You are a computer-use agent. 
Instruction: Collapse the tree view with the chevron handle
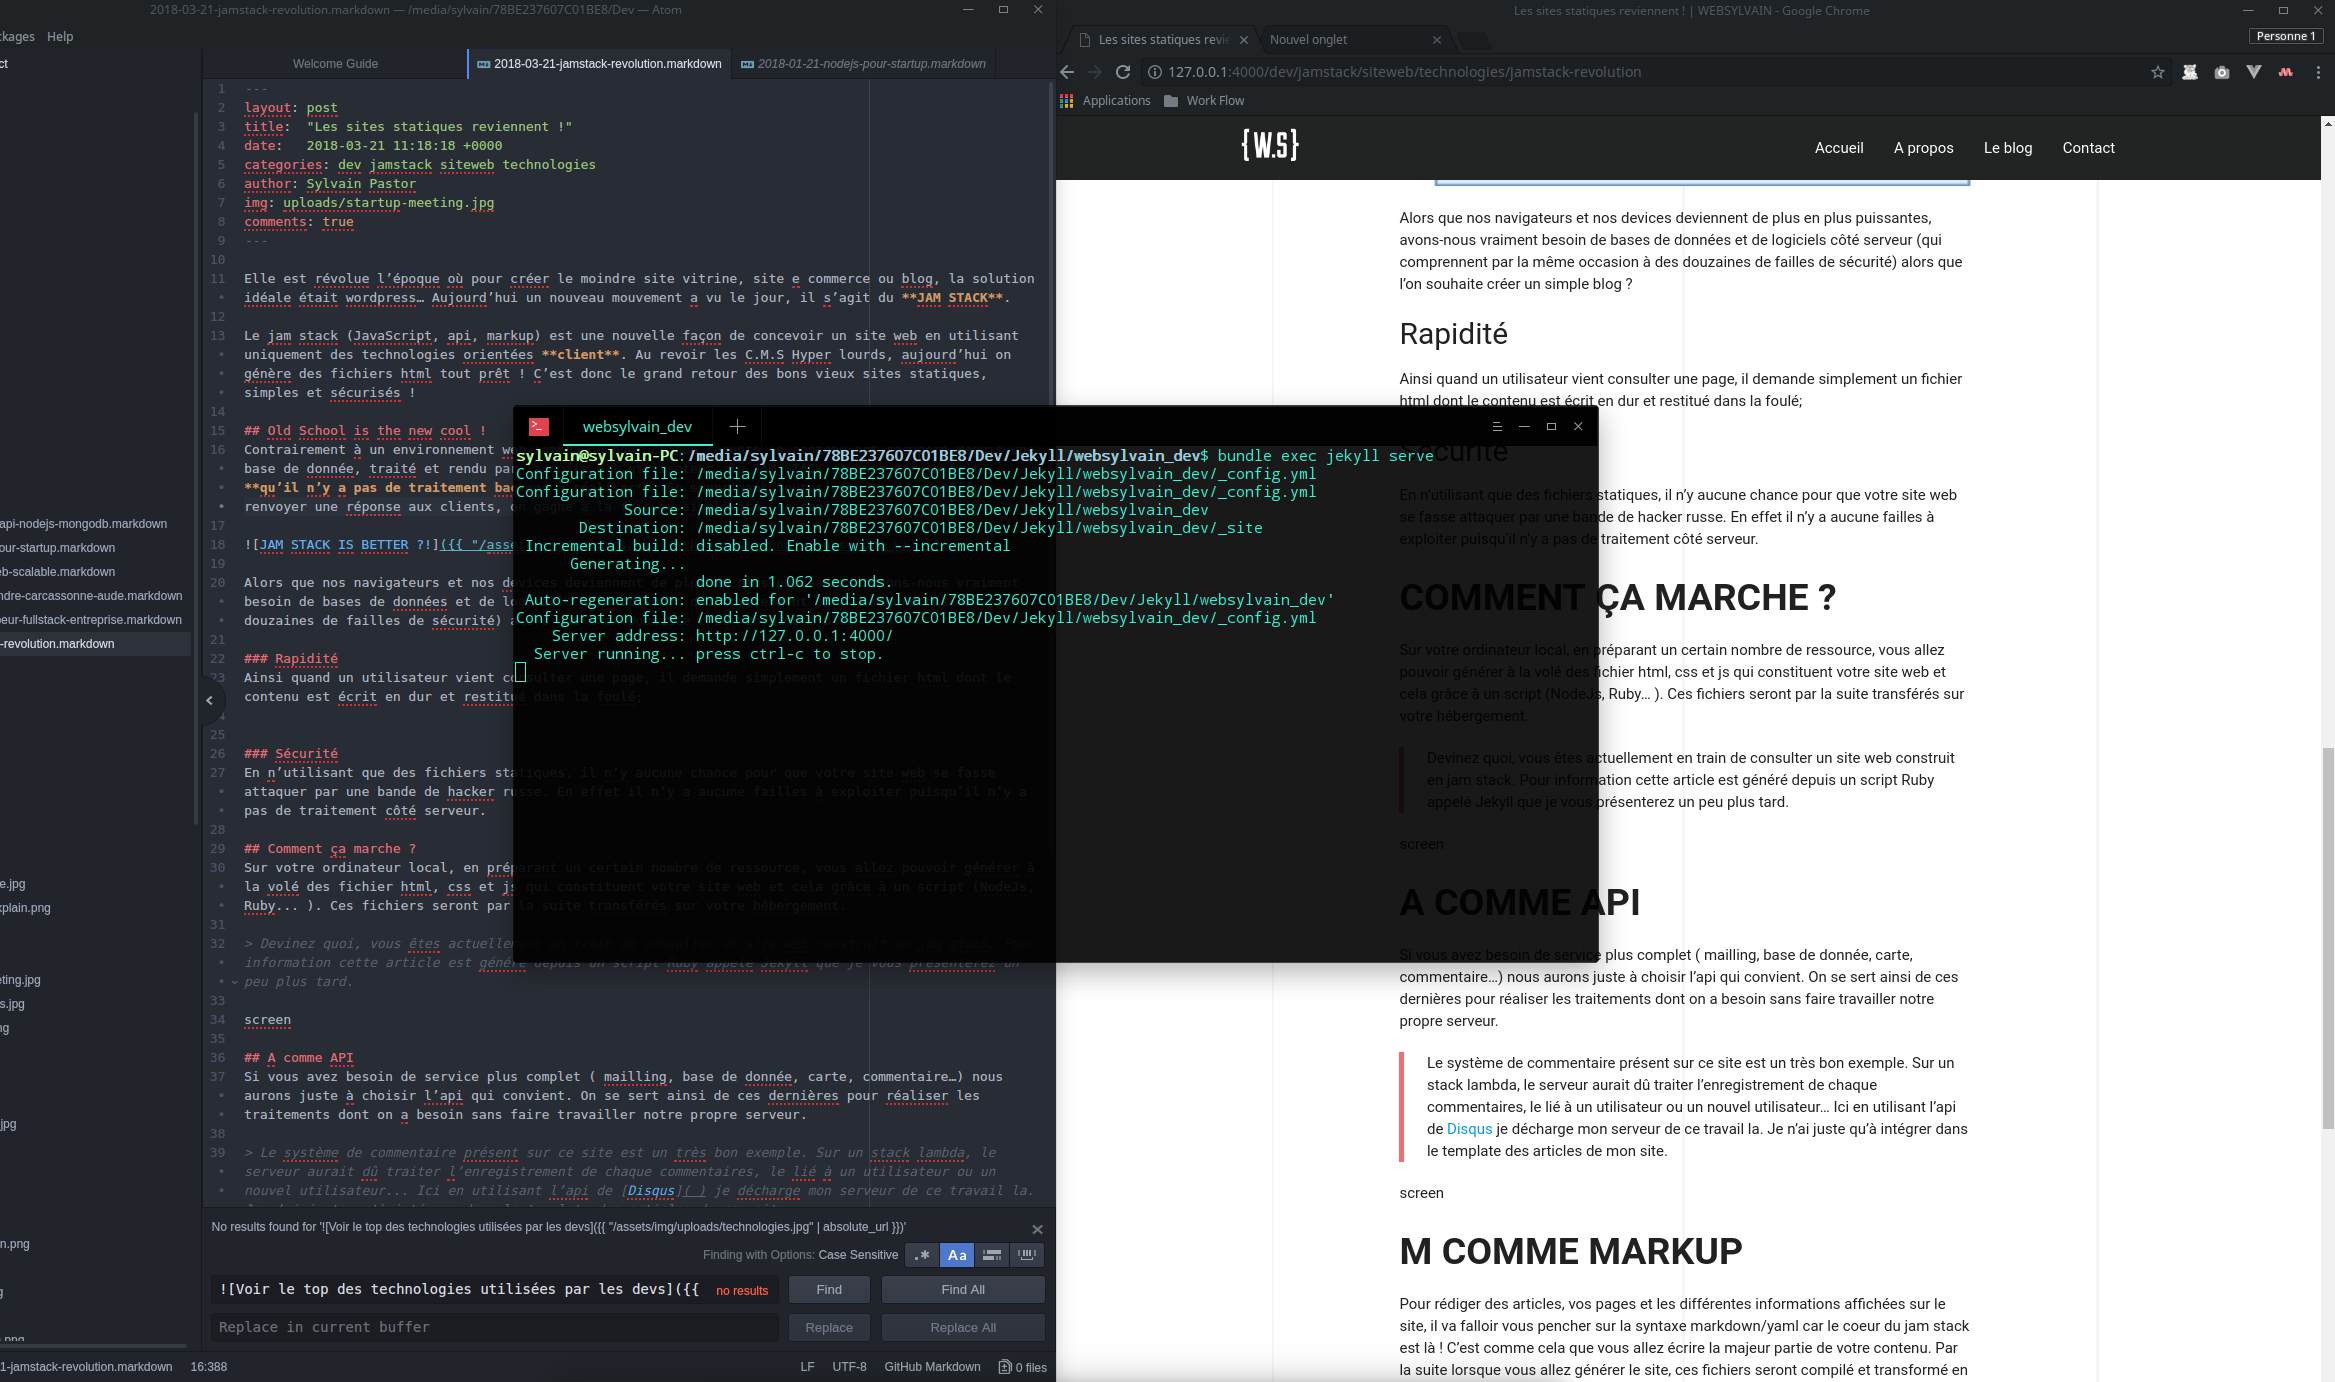tap(210, 700)
